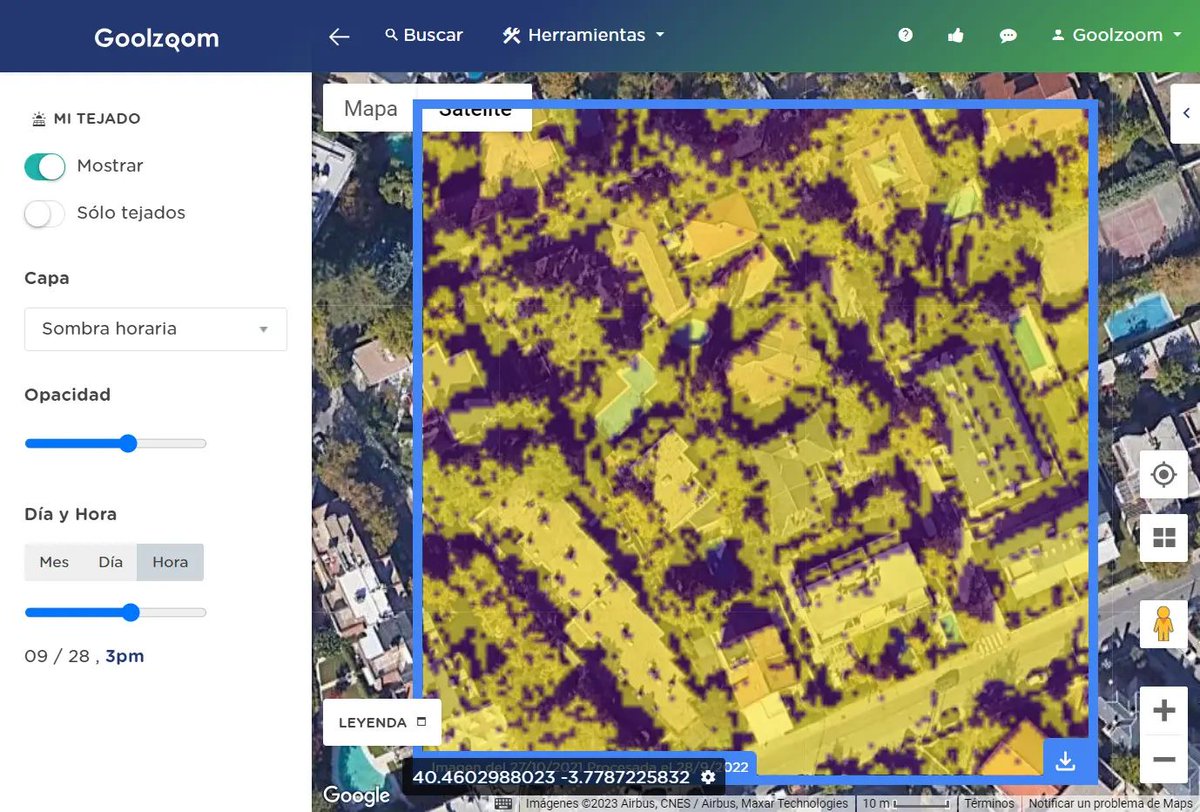Image resolution: width=1200 pixels, height=812 pixels.
Task: Click the Buscar magnifier icon
Action: coord(391,35)
